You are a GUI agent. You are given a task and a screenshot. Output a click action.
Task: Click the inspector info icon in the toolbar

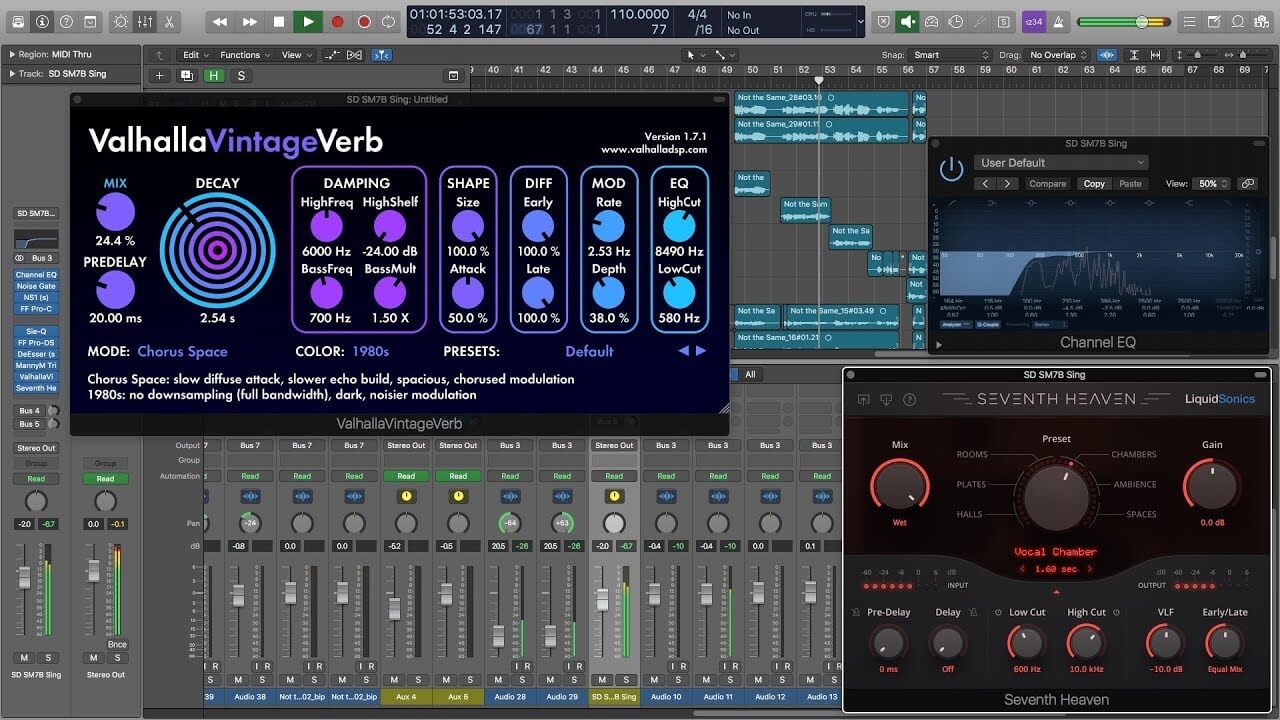tap(42, 21)
